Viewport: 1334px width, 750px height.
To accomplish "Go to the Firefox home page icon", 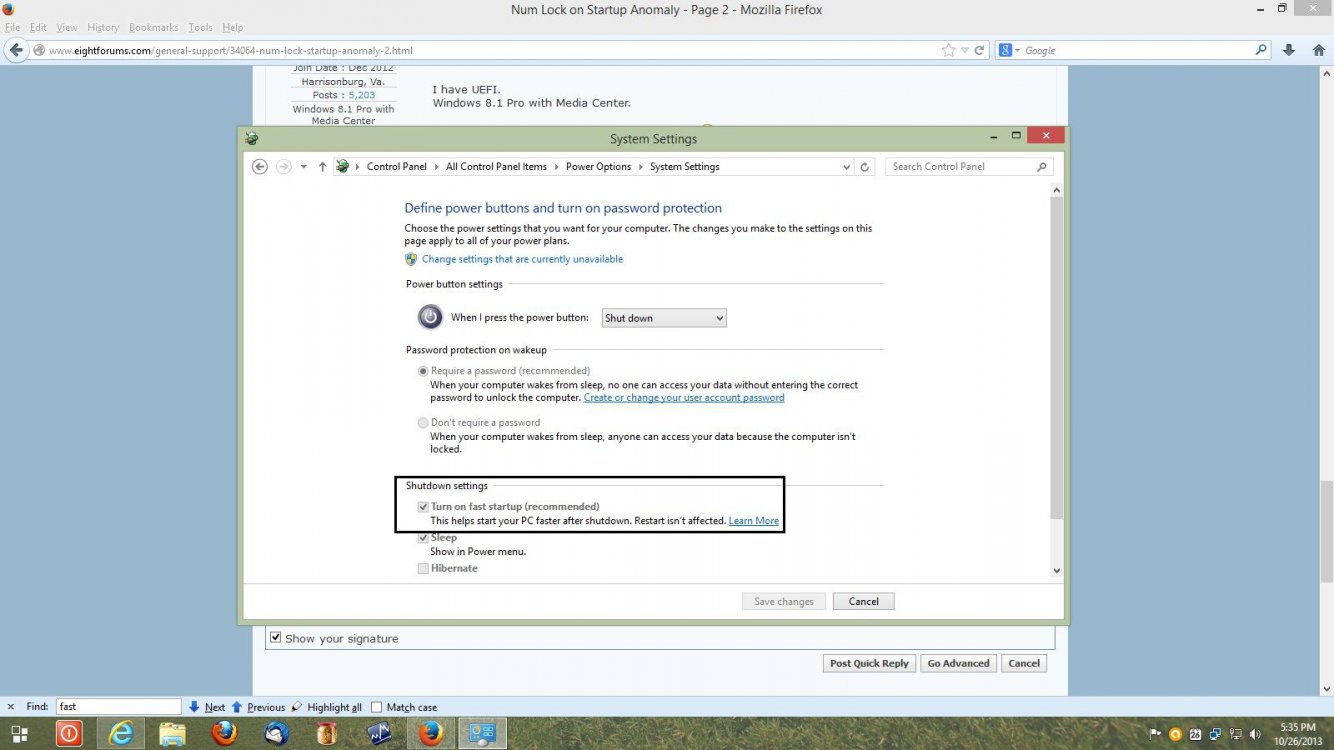I will click(x=1318, y=50).
